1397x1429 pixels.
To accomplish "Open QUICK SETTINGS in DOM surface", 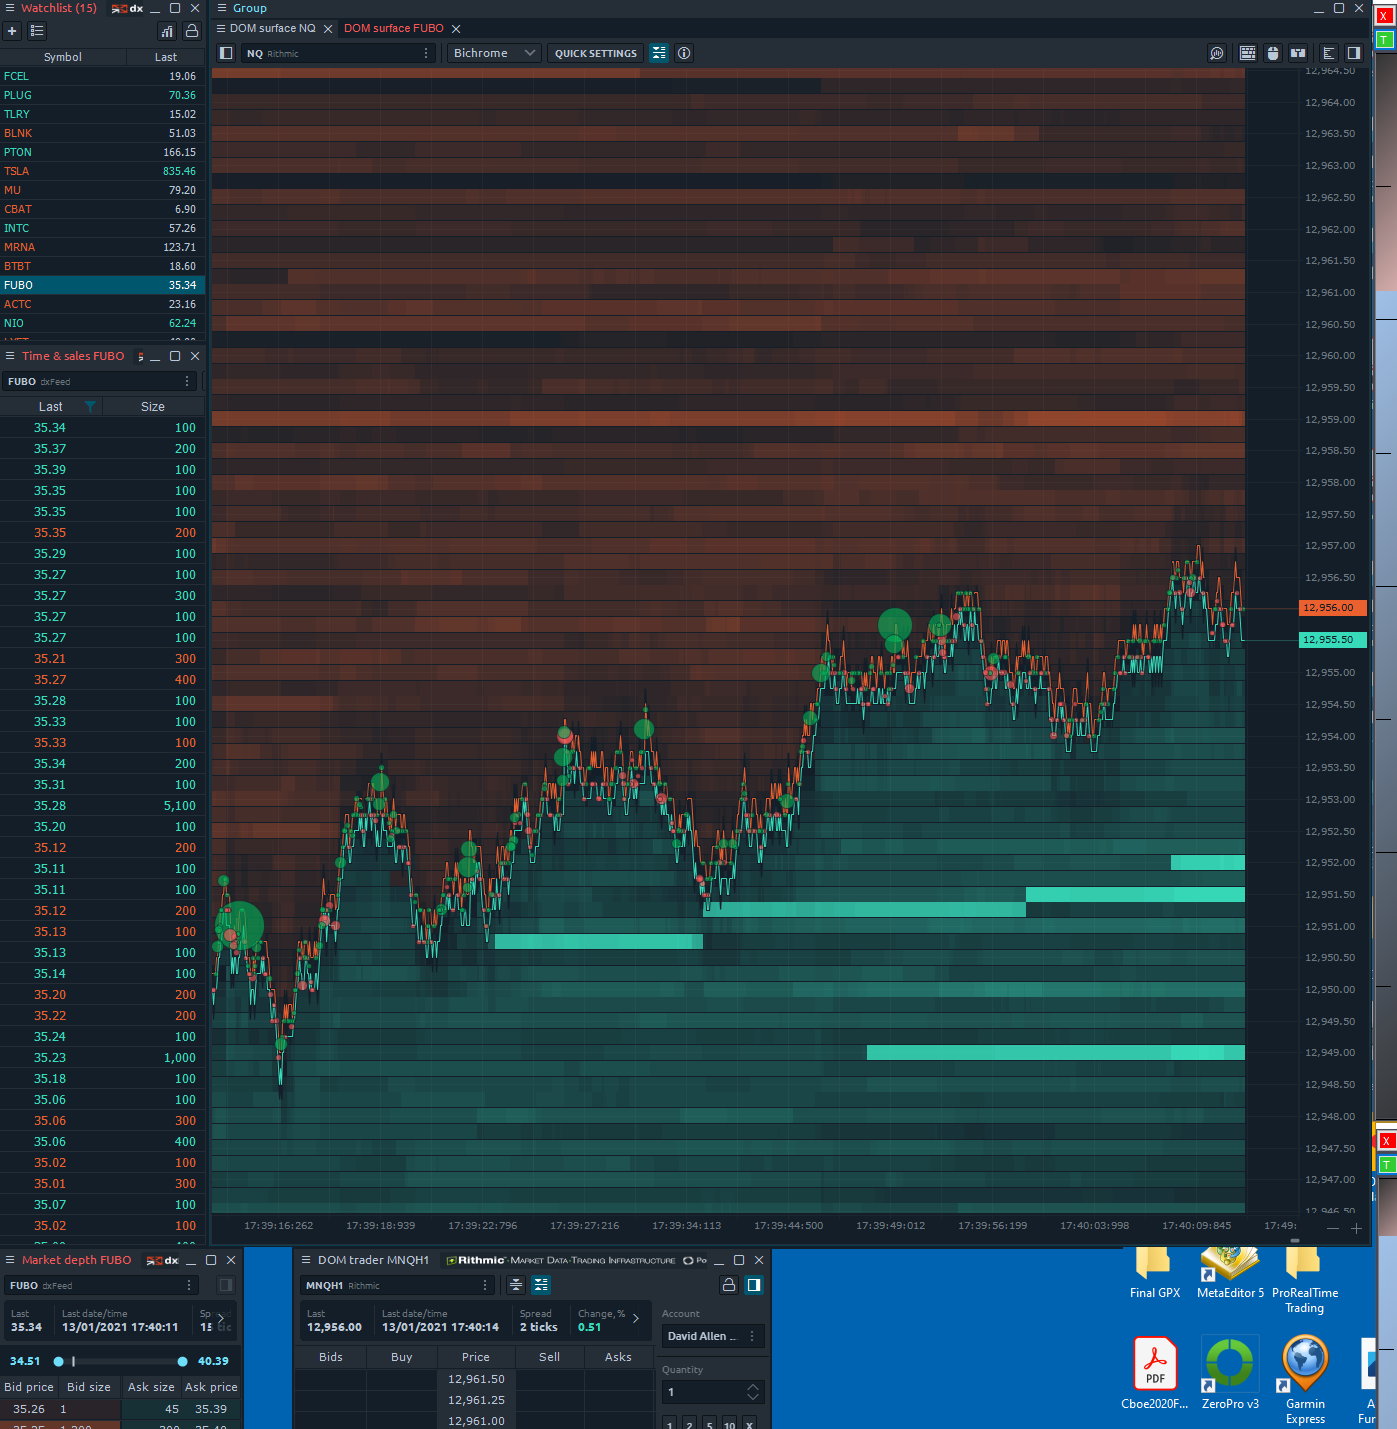I will (x=595, y=53).
